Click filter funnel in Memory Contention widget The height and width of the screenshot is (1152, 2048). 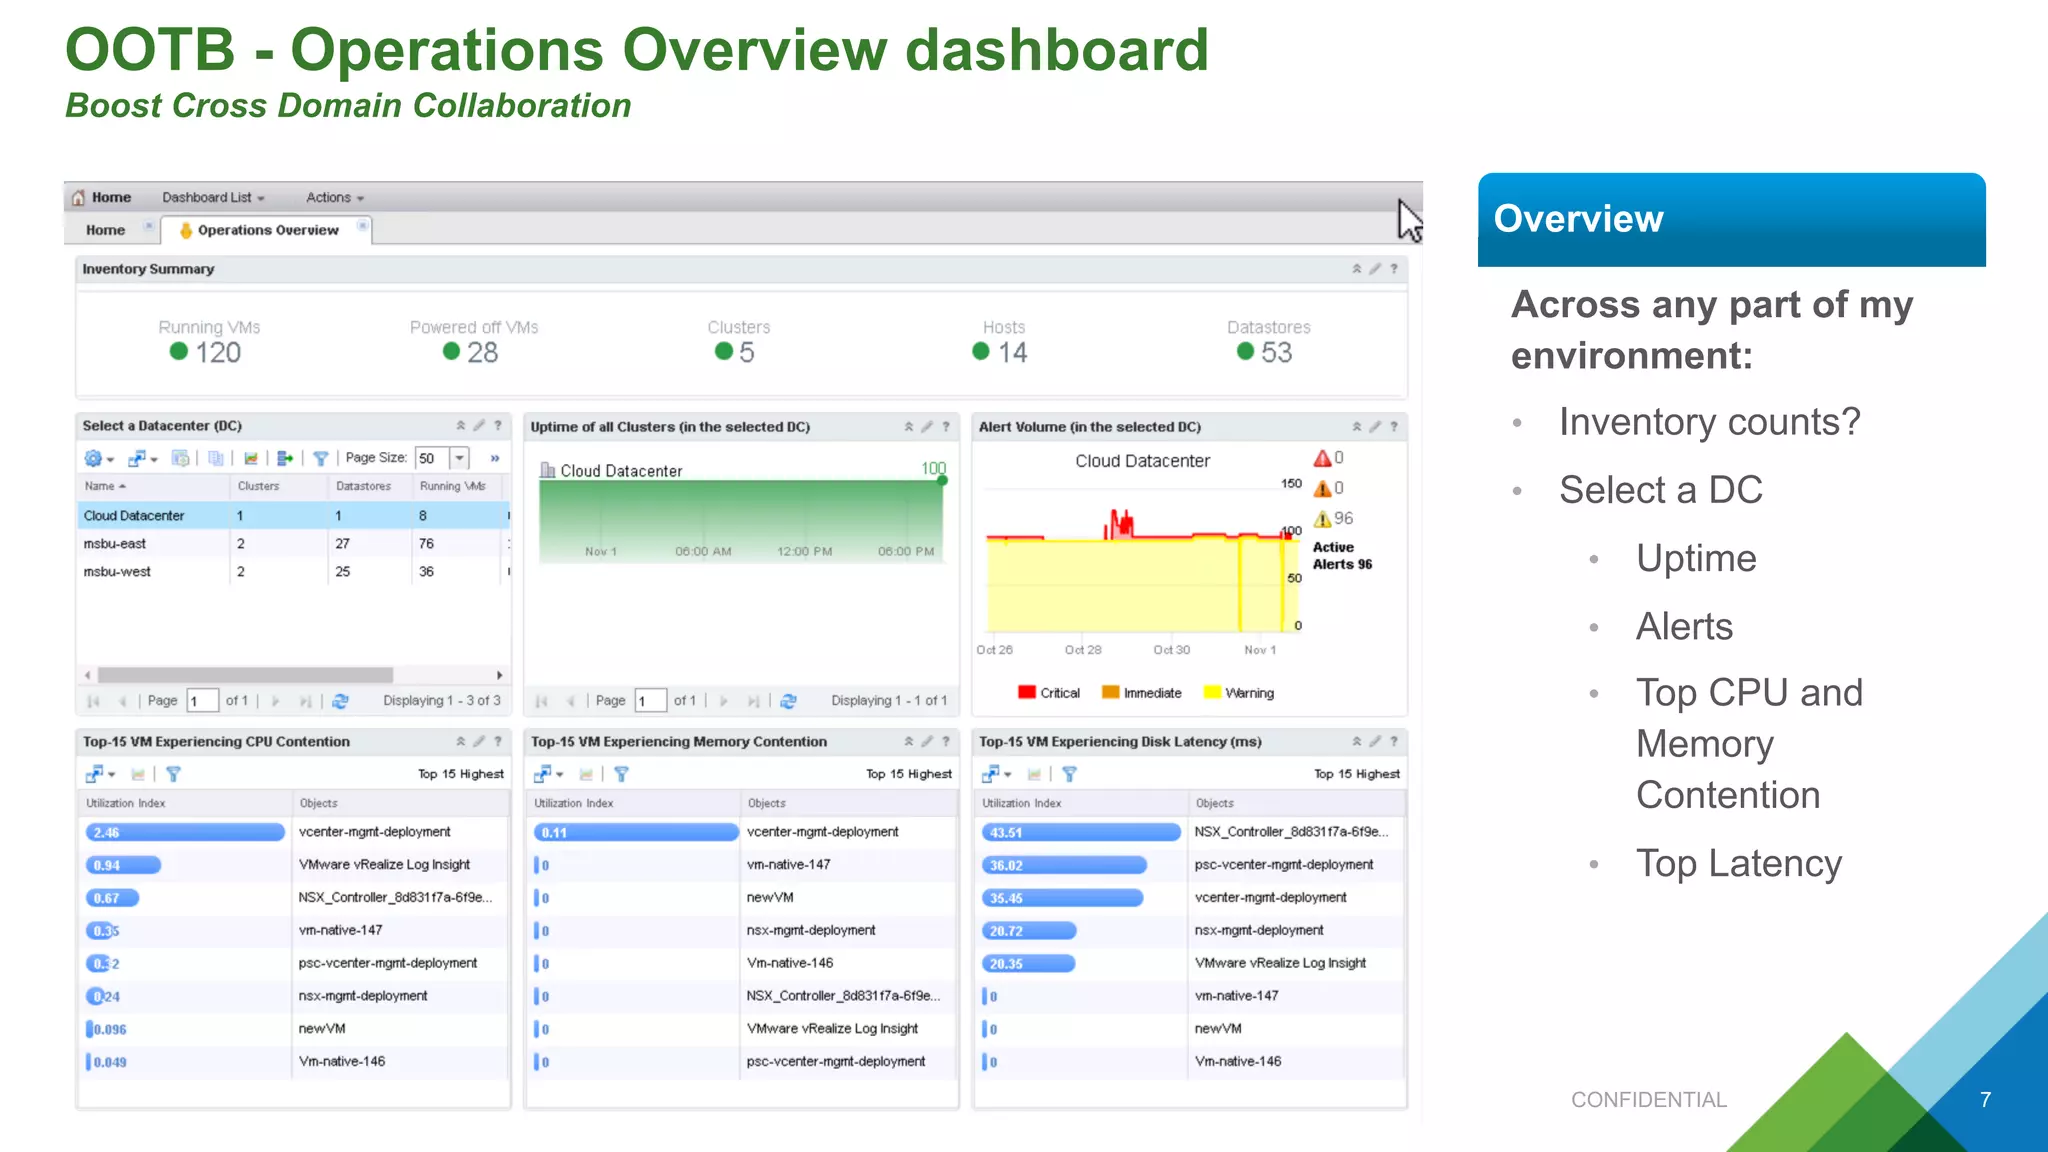(621, 774)
